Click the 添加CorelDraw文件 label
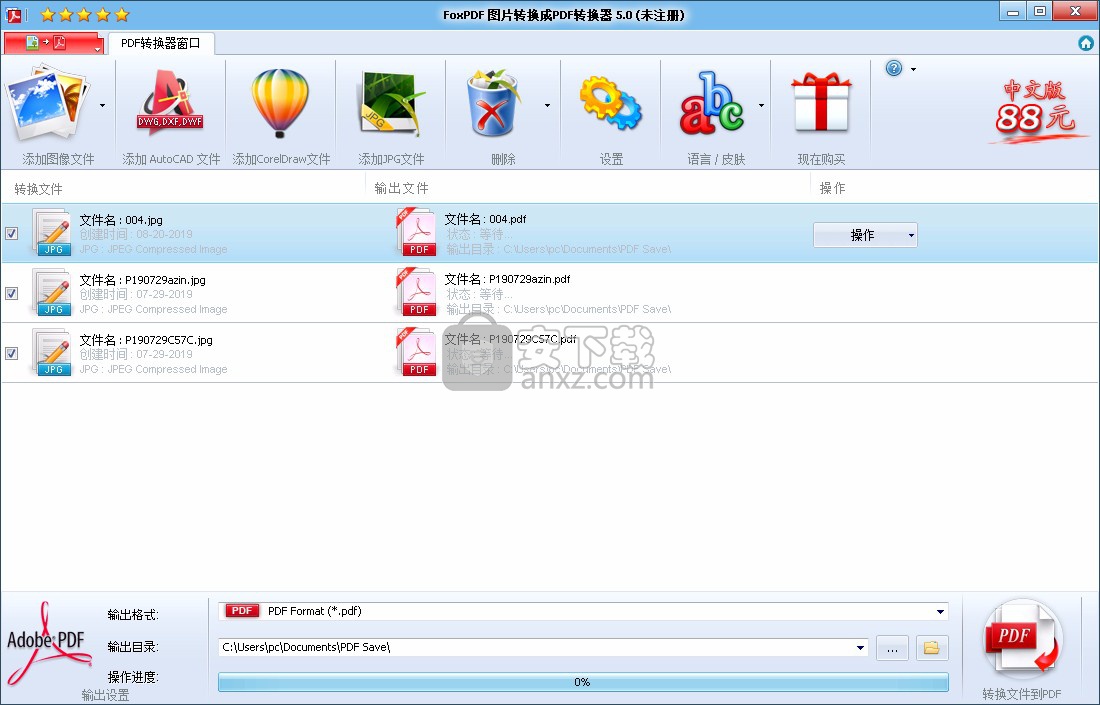Viewport: 1100px width, 705px height. (281, 159)
